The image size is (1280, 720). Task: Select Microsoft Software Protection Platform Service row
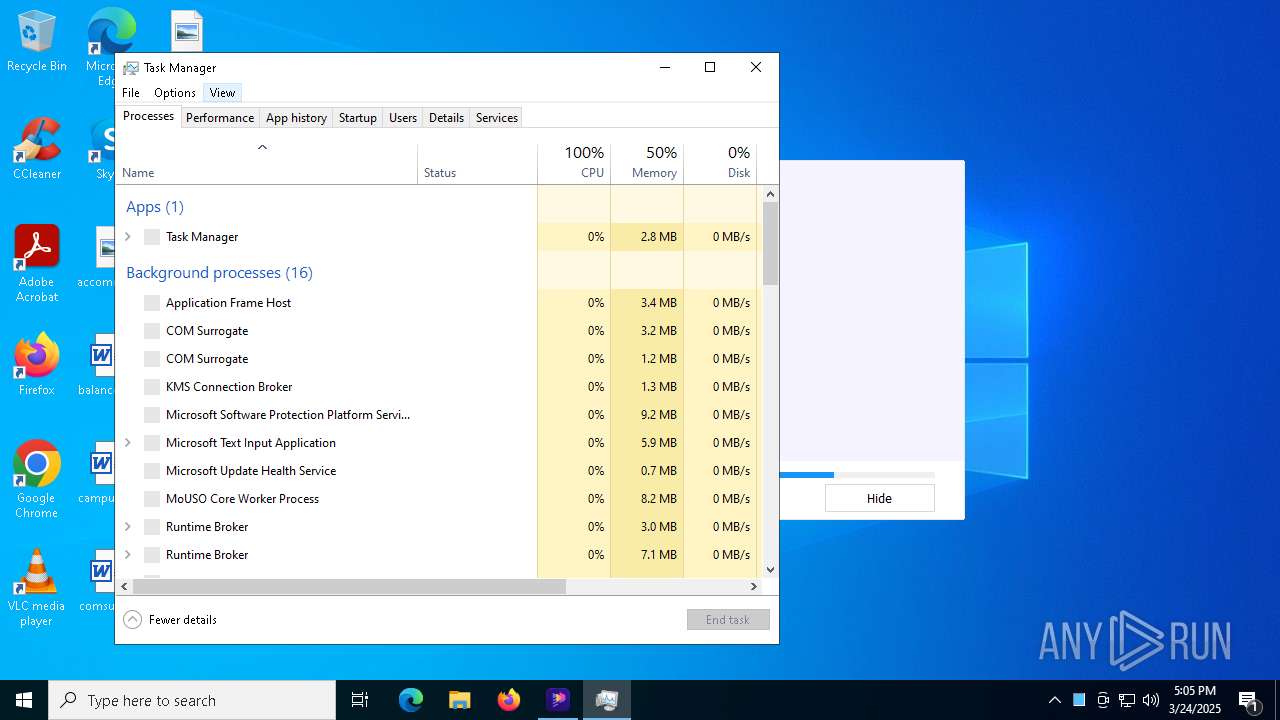click(437, 415)
